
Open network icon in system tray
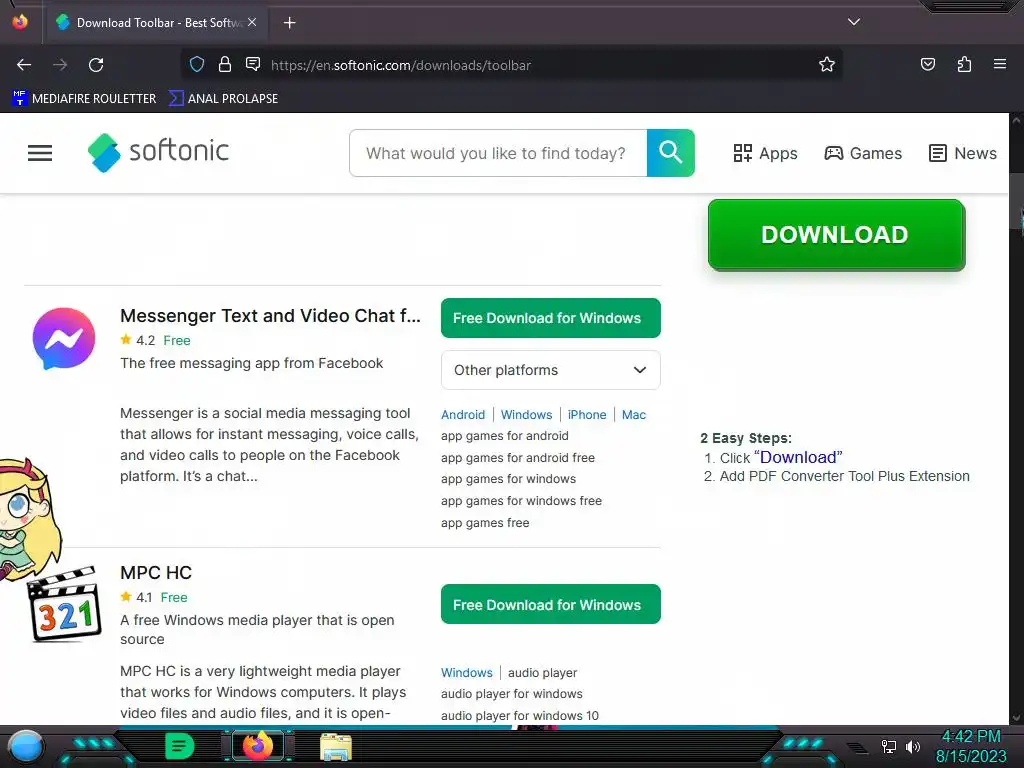click(x=888, y=746)
